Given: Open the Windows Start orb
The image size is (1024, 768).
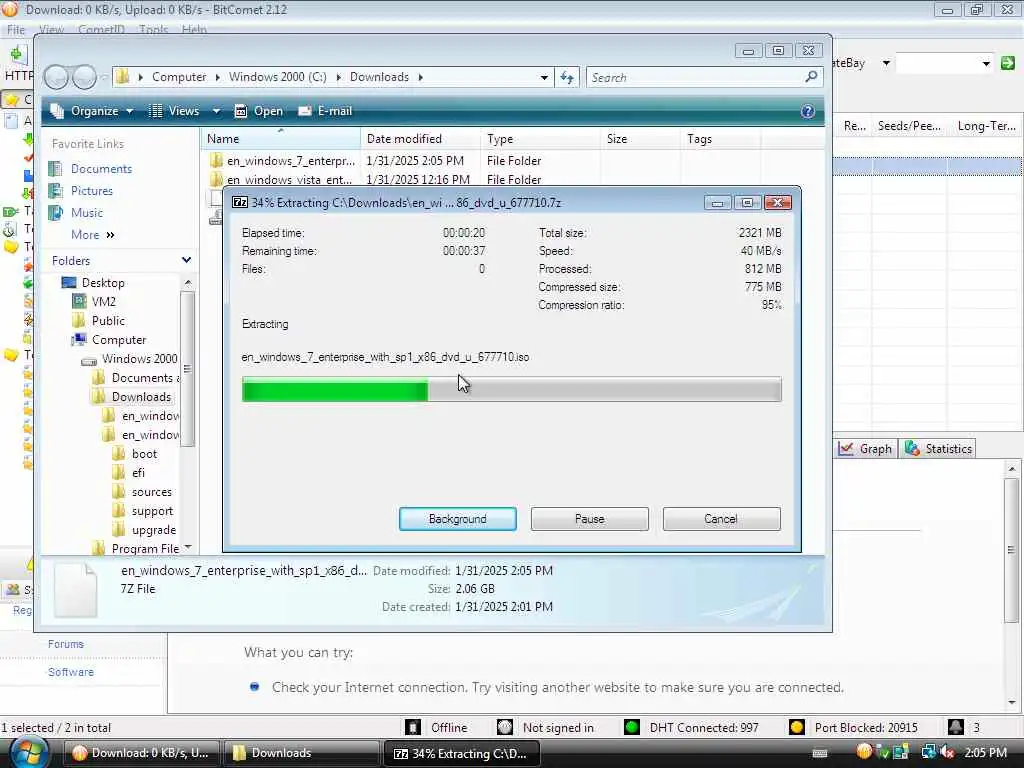Looking at the screenshot, I should 29,752.
